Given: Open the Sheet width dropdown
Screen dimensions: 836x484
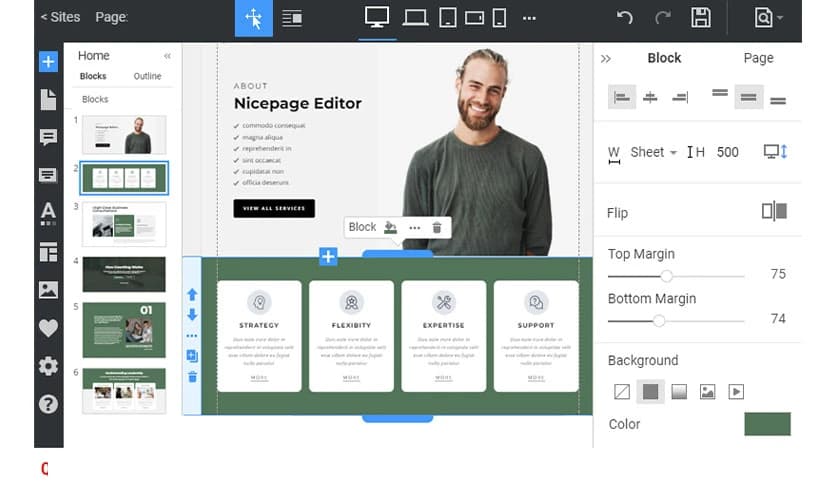Looking at the screenshot, I should 654,152.
